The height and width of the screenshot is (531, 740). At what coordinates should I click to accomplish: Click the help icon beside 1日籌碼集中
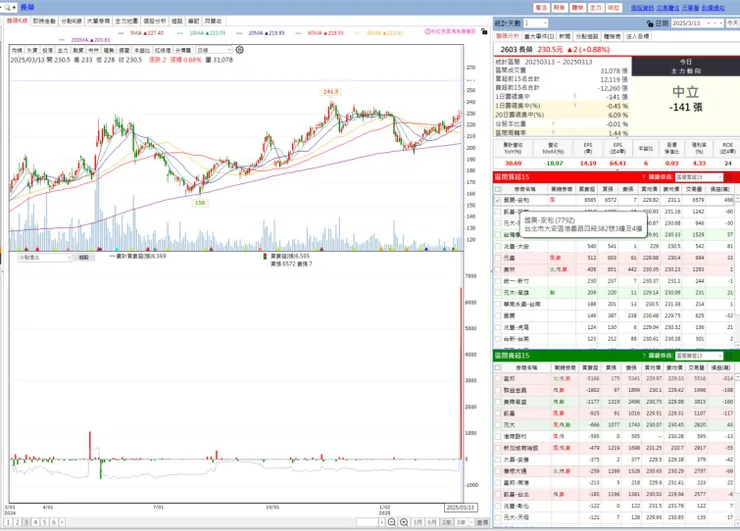(x=575, y=96)
